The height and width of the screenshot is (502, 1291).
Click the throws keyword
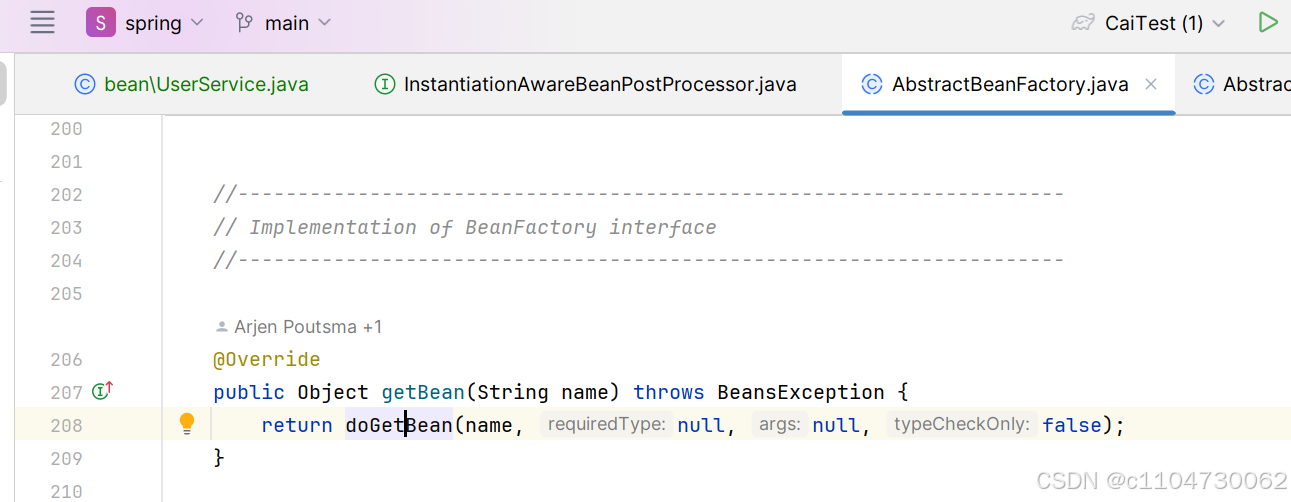(x=669, y=392)
